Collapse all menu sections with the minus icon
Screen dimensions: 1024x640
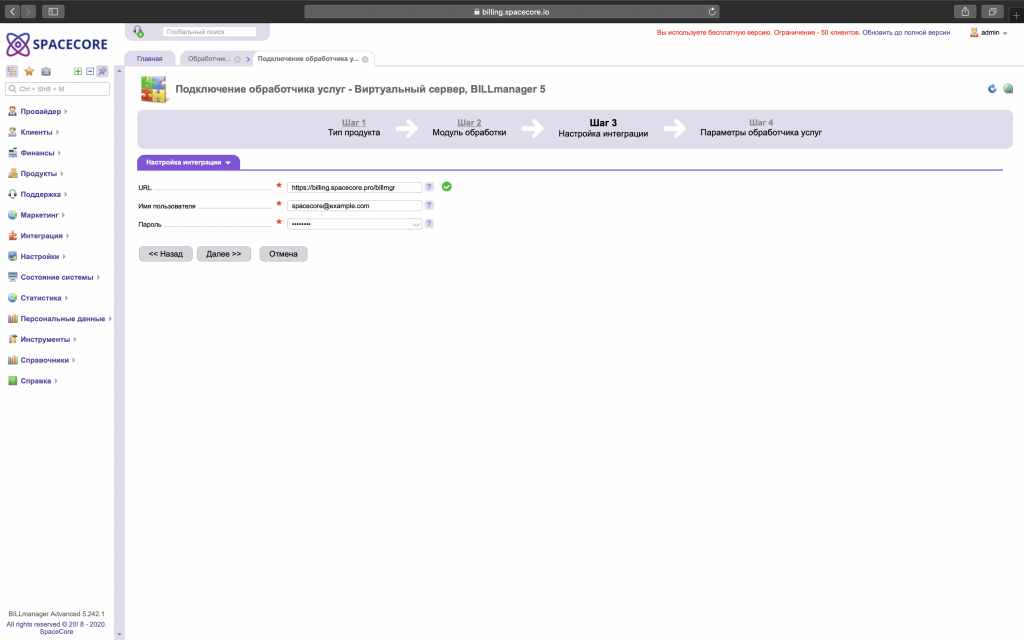[x=90, y=71]
